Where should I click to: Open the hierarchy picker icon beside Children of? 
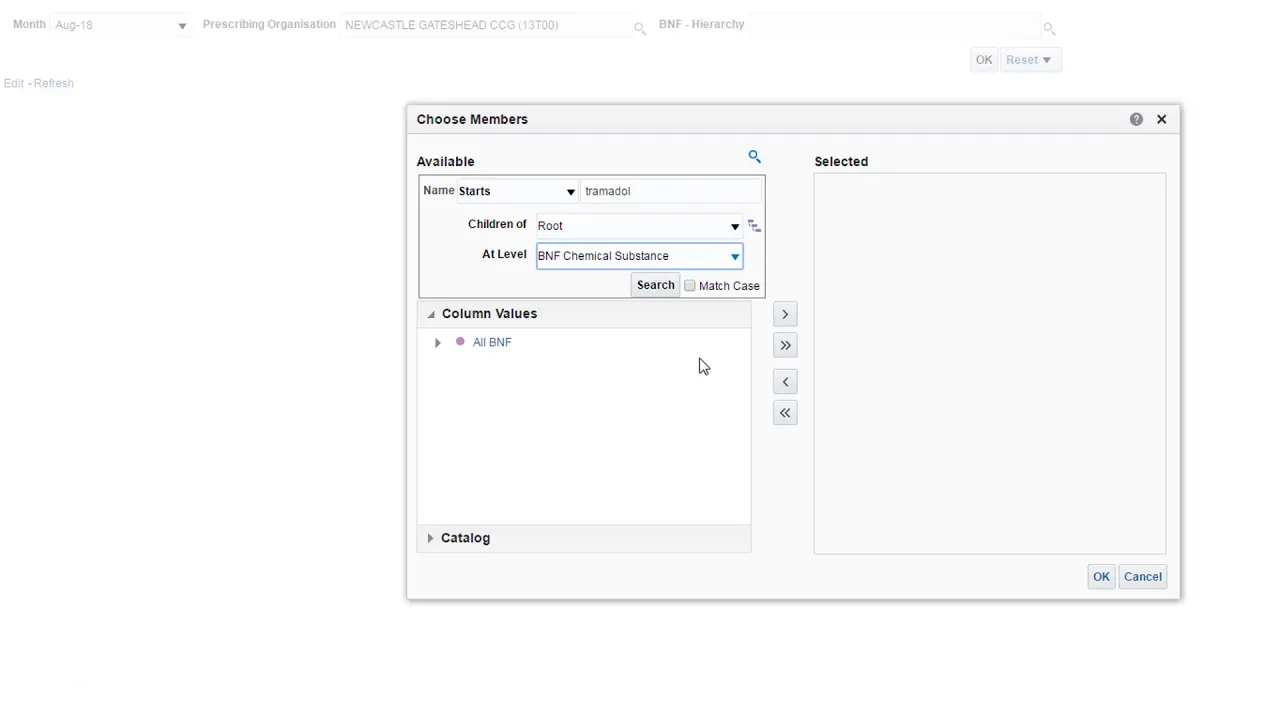click(x=755, y=226)
